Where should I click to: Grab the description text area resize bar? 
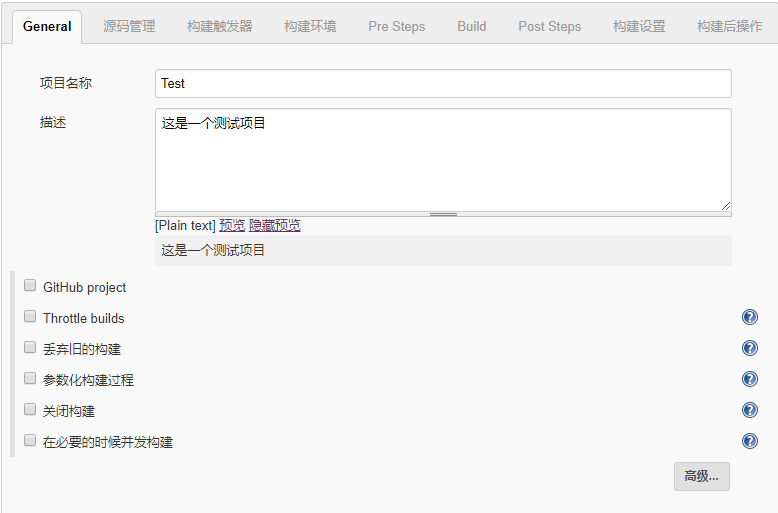click(443, 214)
